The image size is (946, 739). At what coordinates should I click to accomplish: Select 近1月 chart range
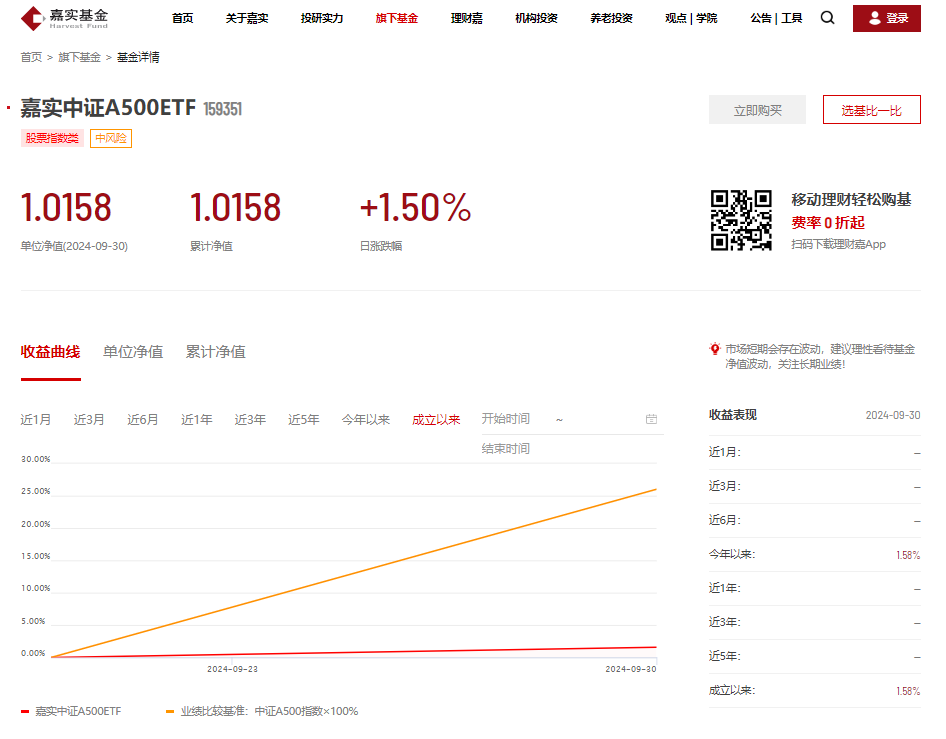(x=36, y=419)
